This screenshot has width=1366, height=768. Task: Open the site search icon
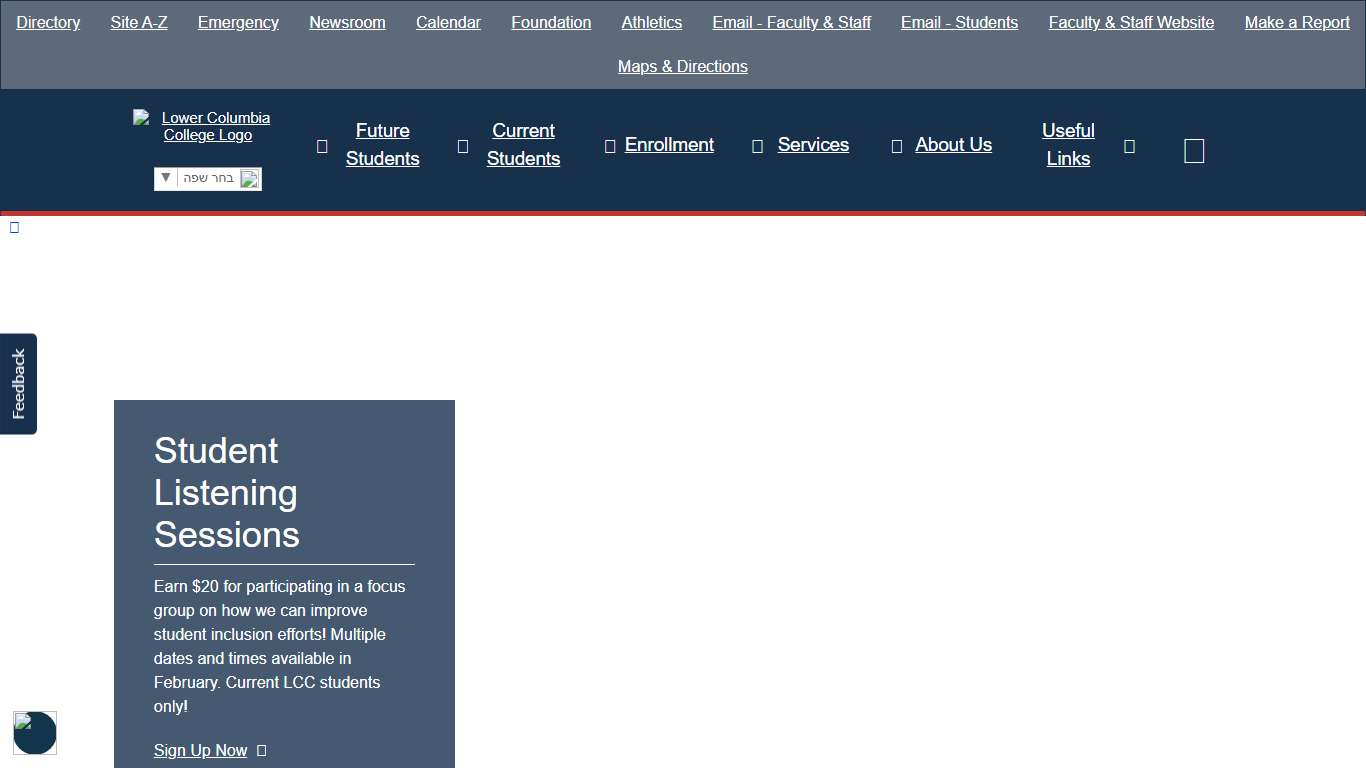1194,151
